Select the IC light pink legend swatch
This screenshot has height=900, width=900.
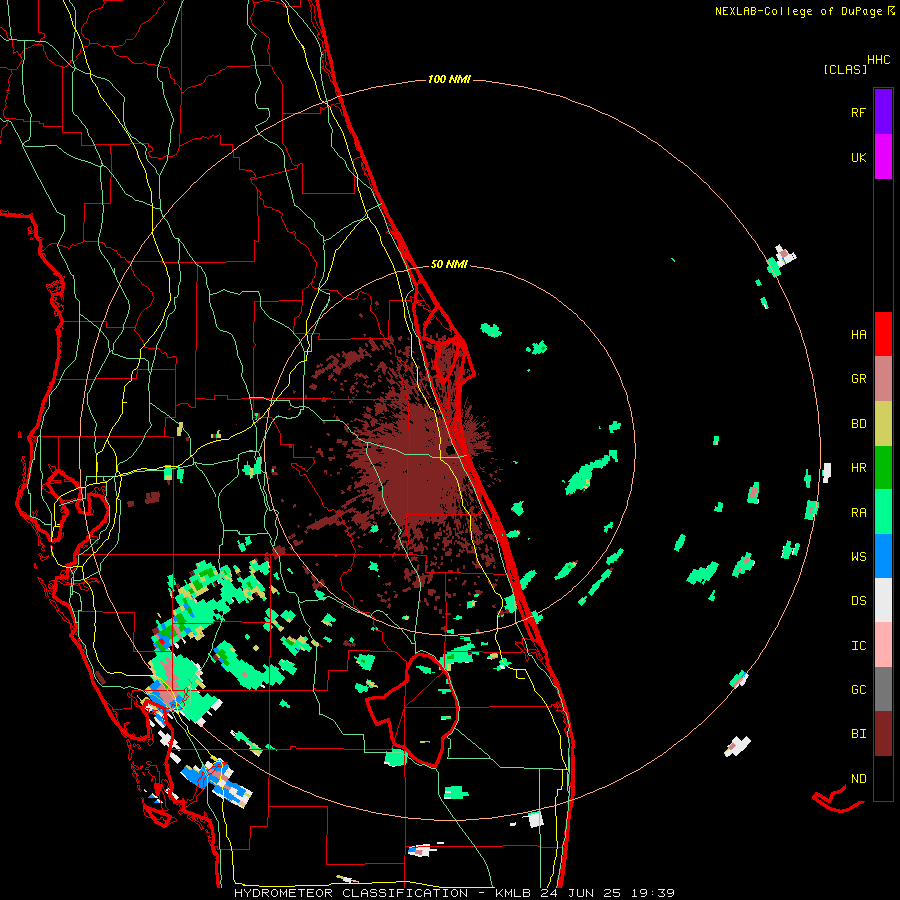pos(883,645)
